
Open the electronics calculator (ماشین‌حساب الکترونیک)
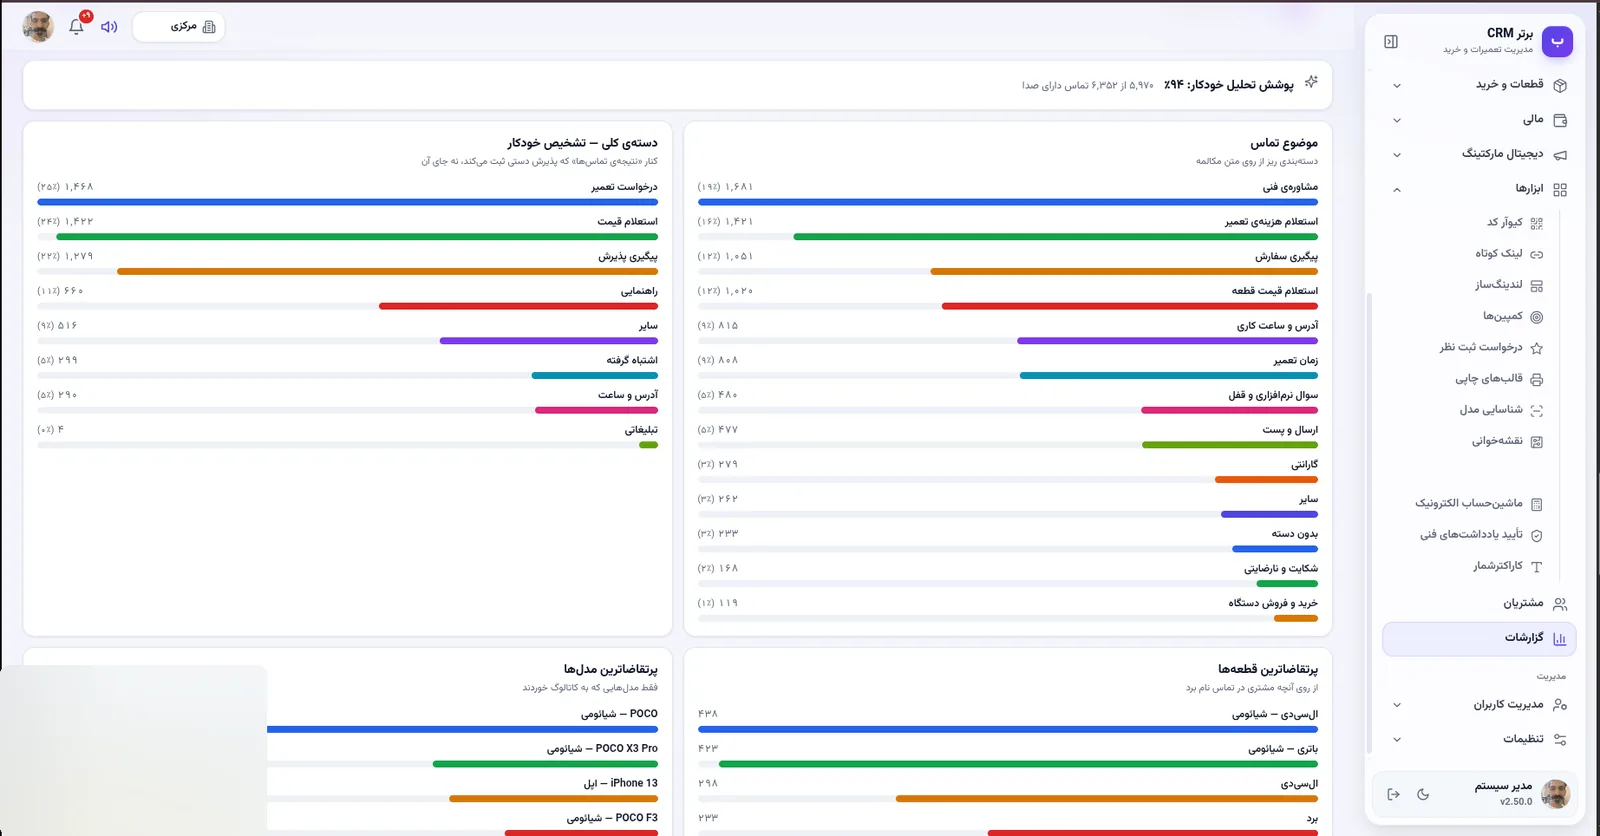pyautogui.click(x=1478, y=504)
